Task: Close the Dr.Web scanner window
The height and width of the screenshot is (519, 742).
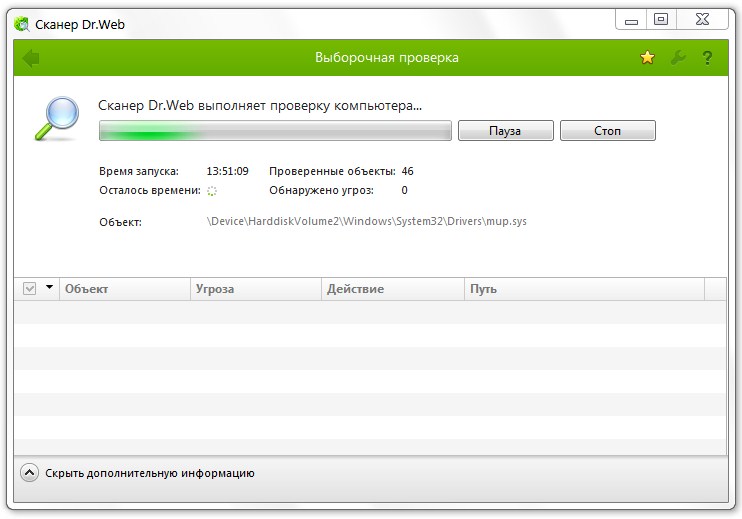Action: click(703, 19)
